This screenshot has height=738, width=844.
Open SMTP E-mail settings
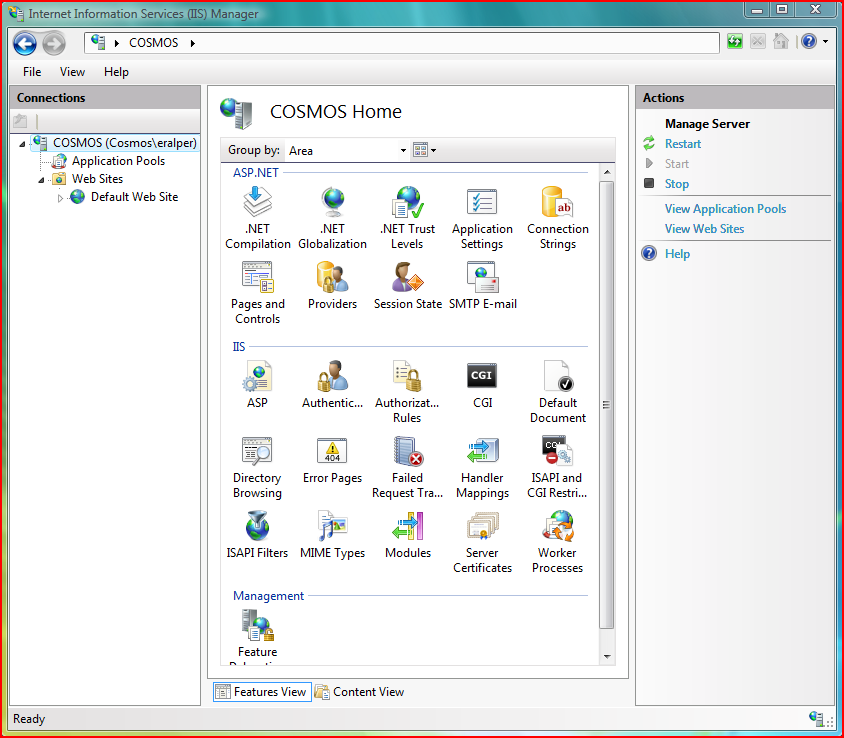pos(482,286)
